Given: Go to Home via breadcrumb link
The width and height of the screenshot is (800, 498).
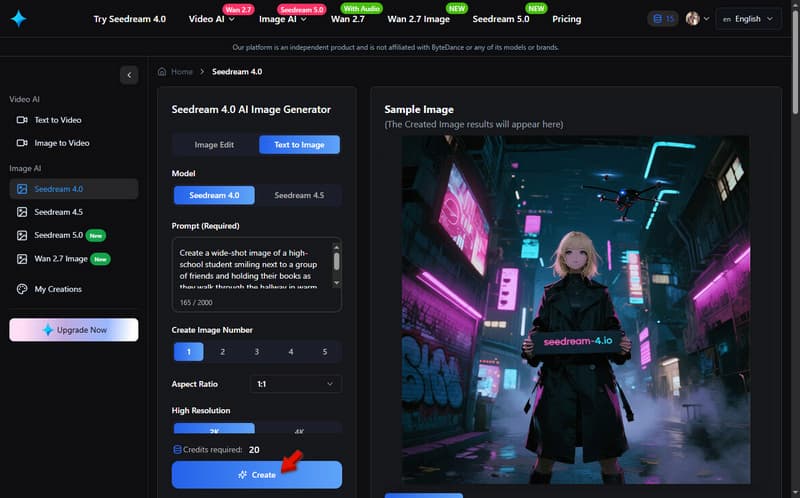Looking at the screenshot, I should pos(182,71).
